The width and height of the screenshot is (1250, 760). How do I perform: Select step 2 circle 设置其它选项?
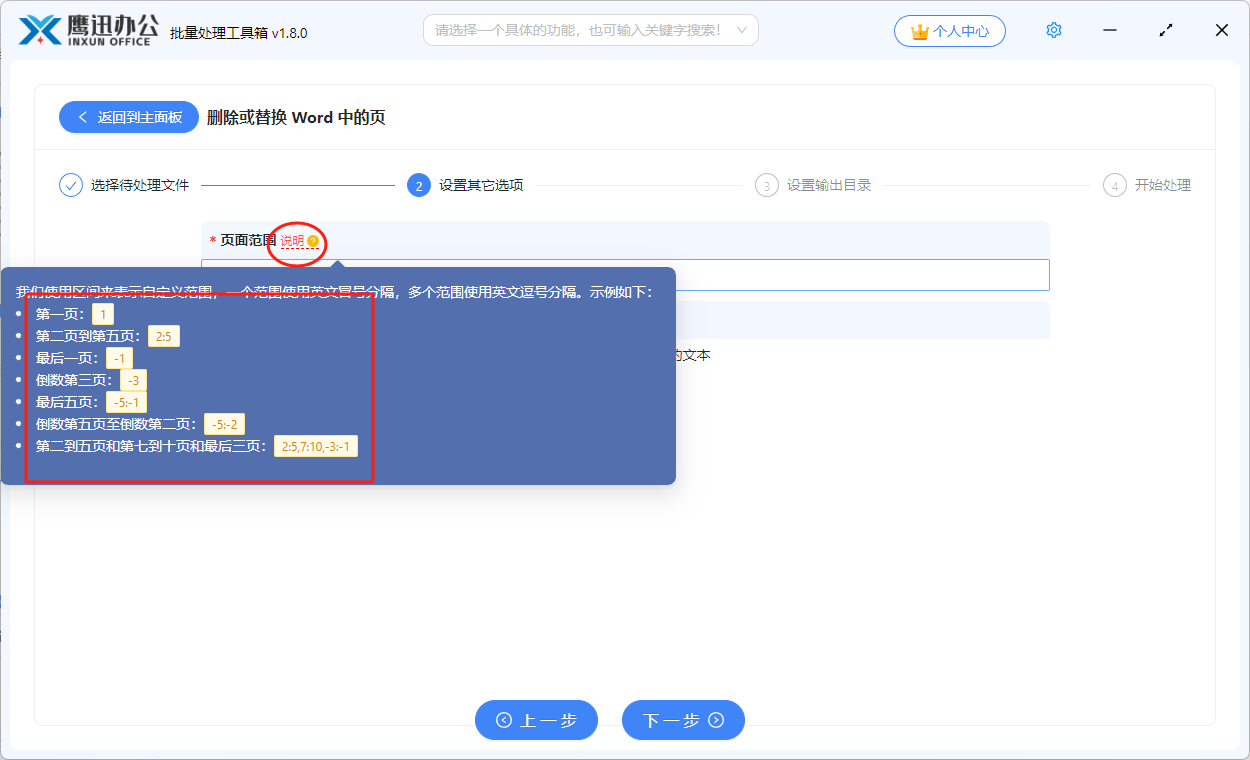[x=419, y=185]
